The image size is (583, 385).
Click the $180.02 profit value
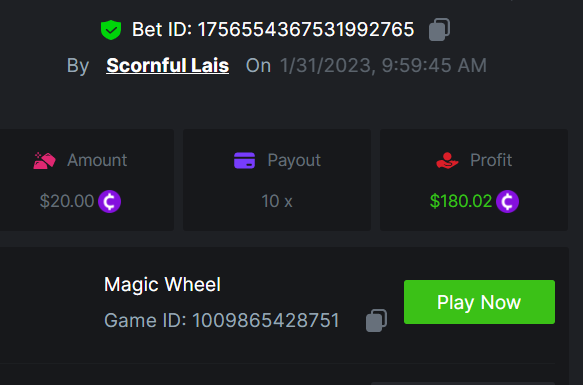[461, 201]
